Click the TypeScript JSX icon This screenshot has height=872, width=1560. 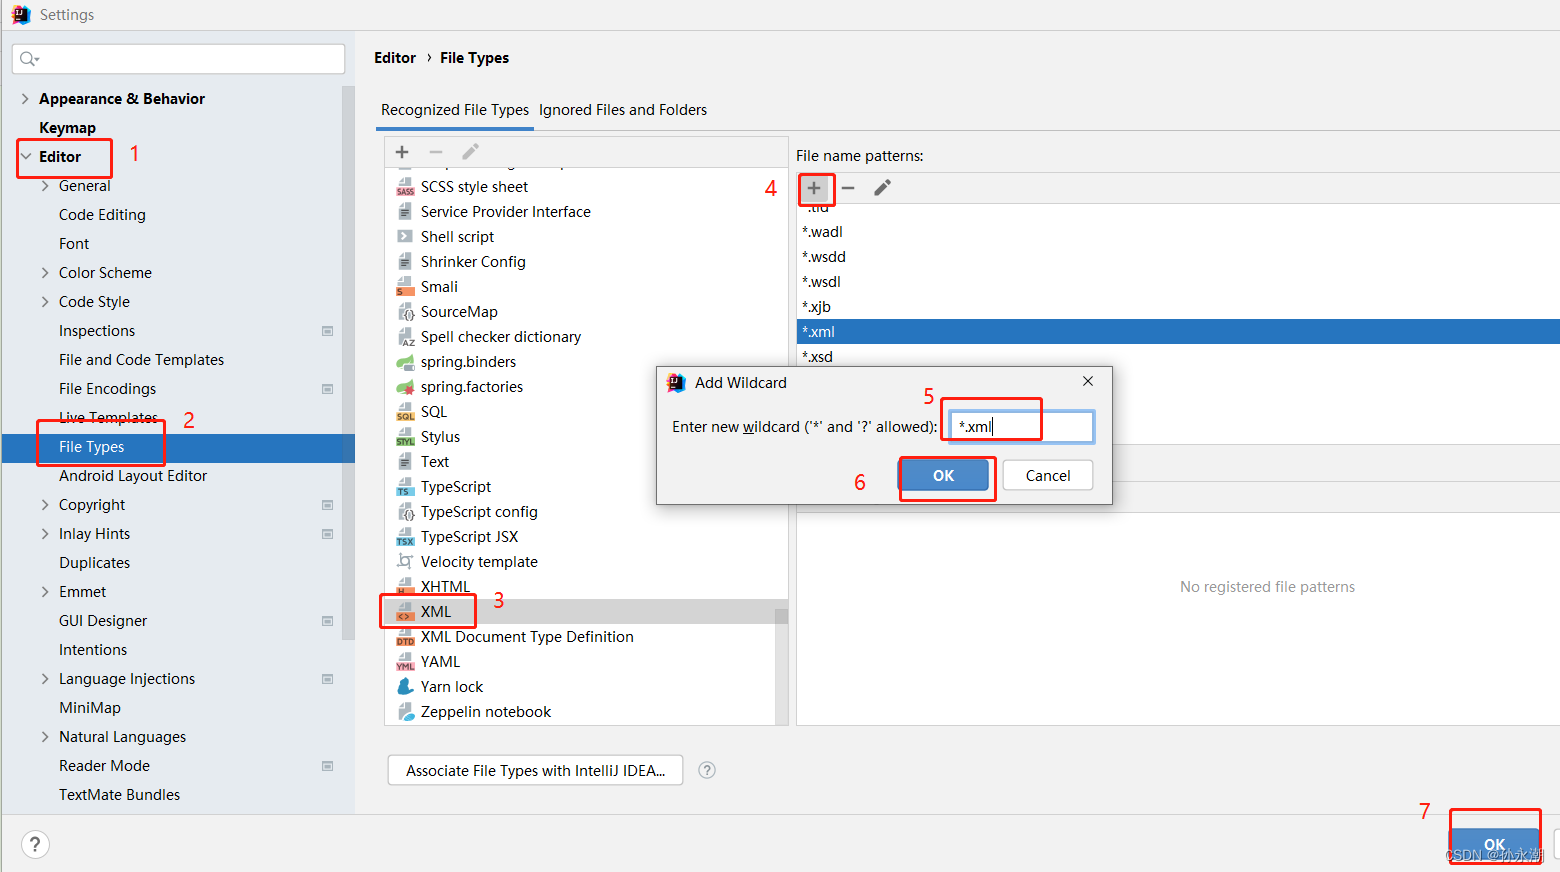[x=405, y=537]
